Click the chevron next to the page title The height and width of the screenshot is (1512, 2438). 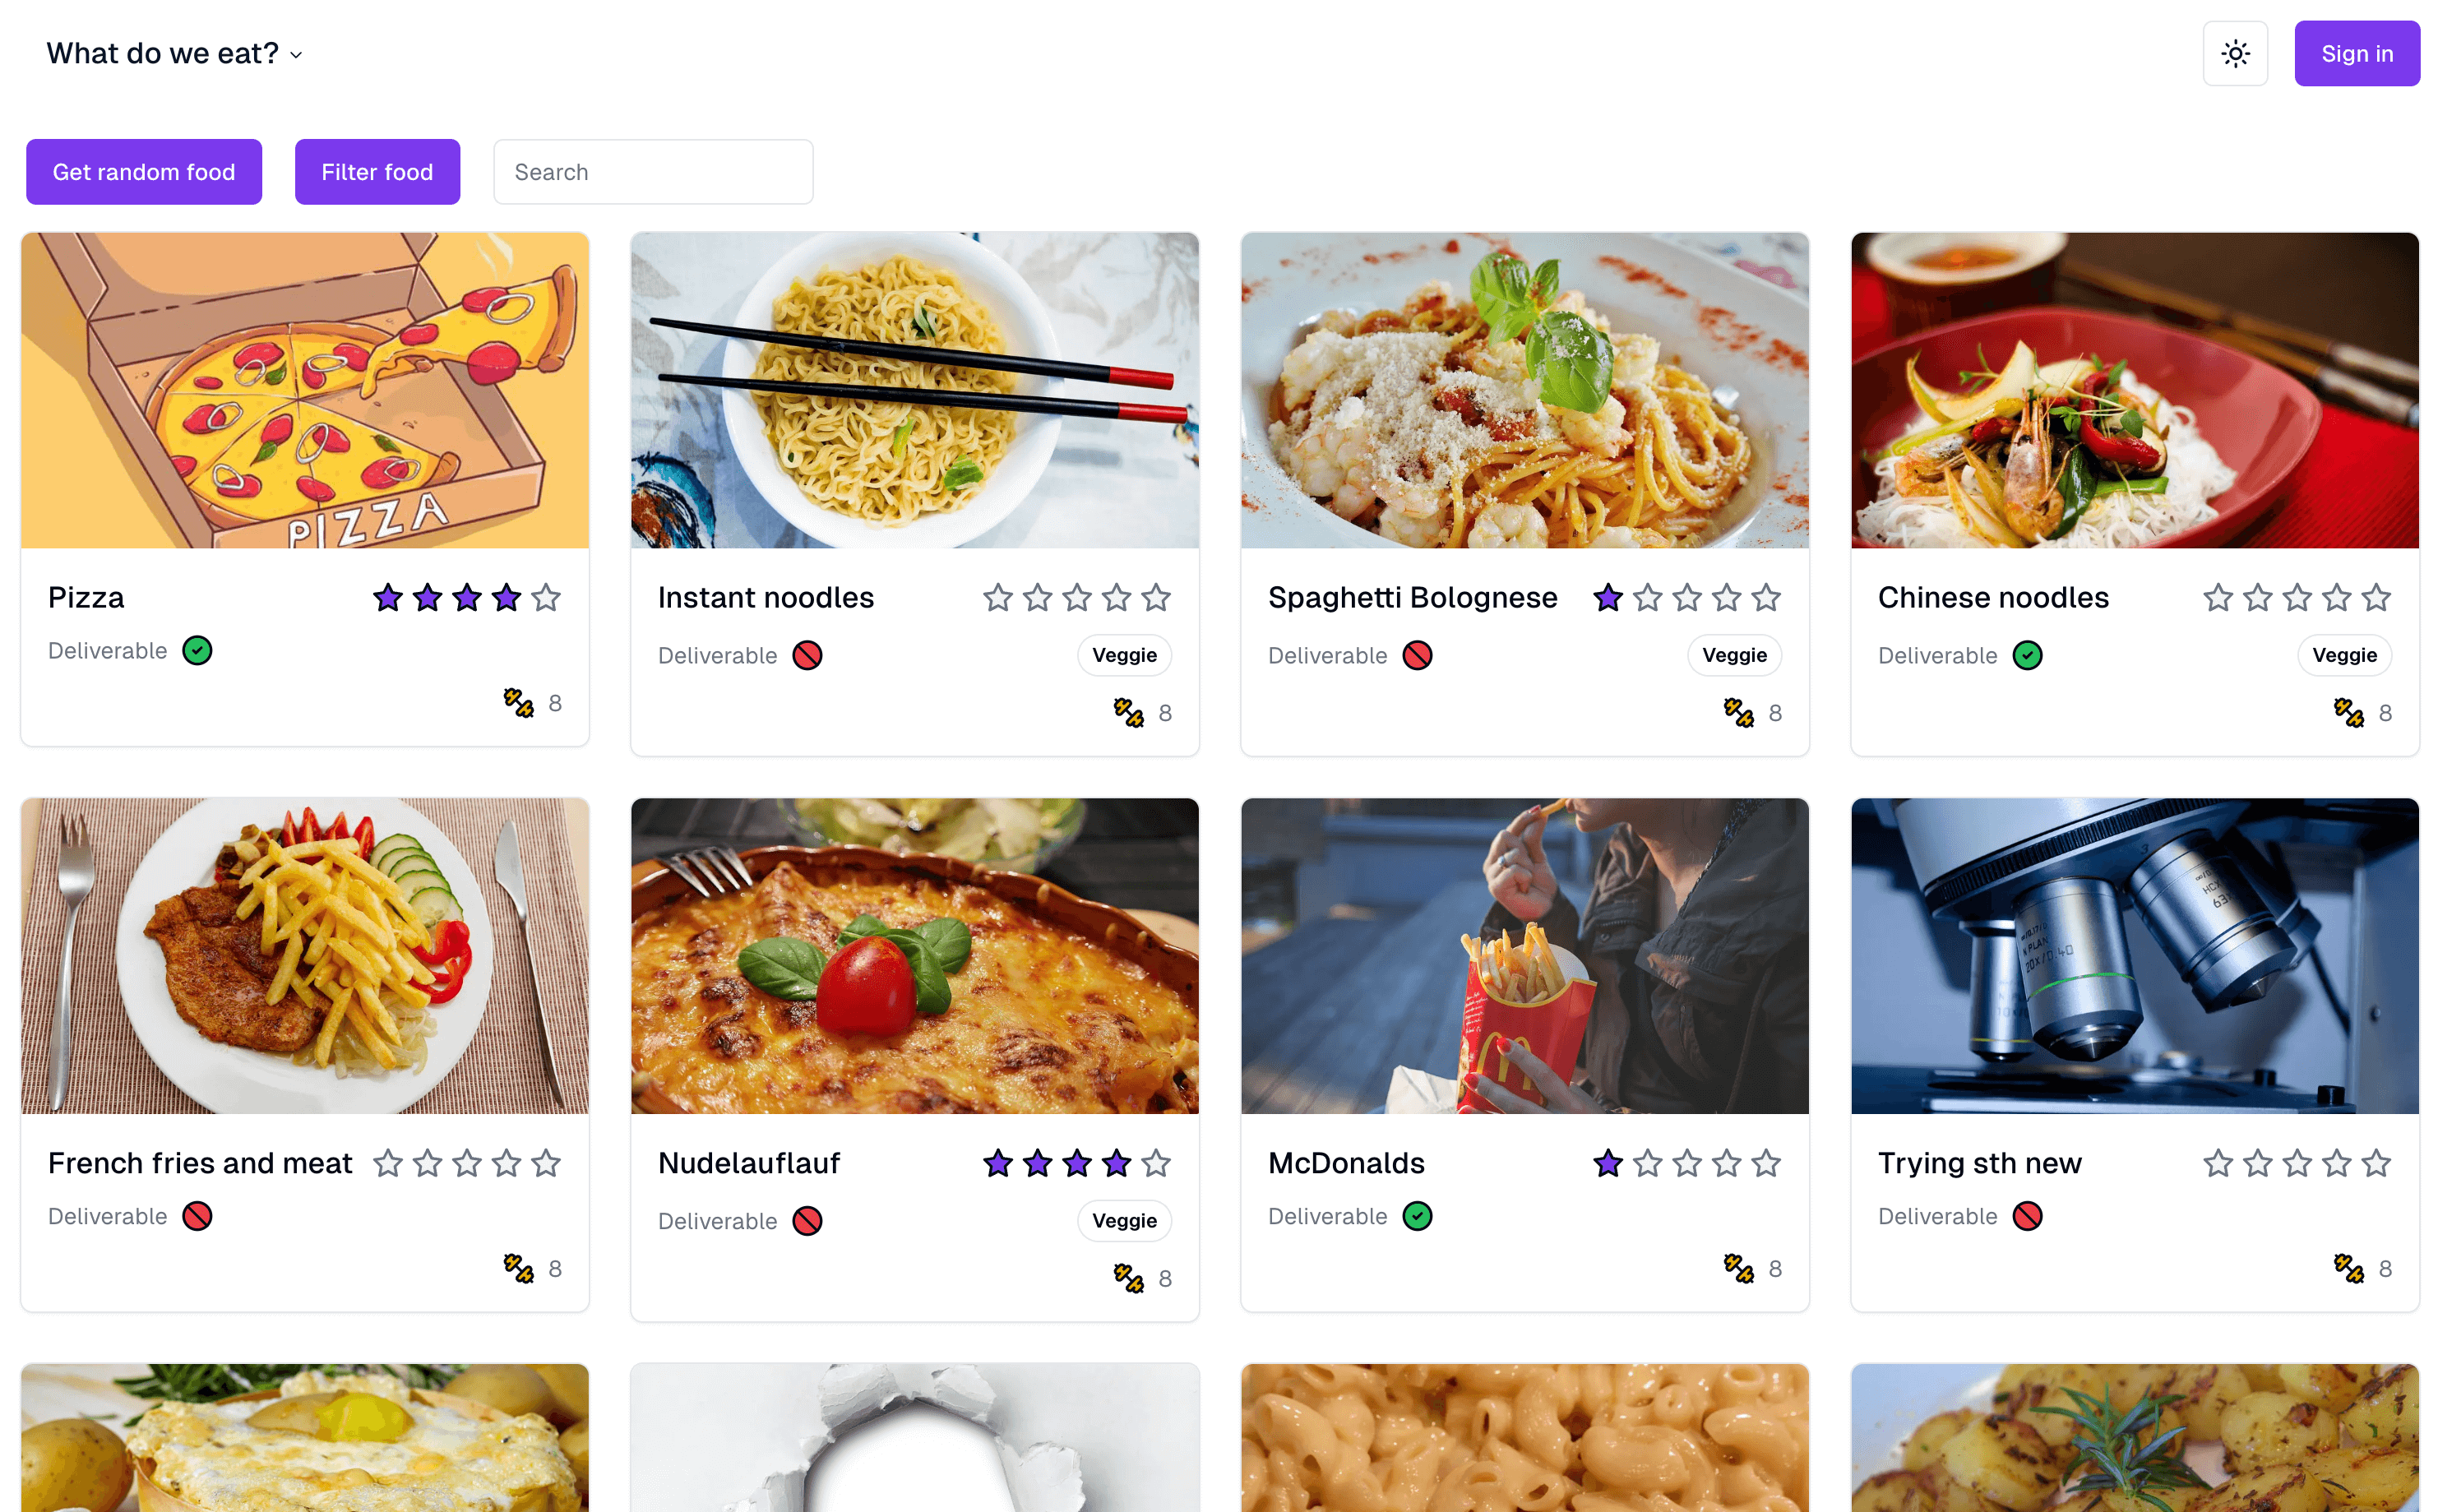point(296,55)
